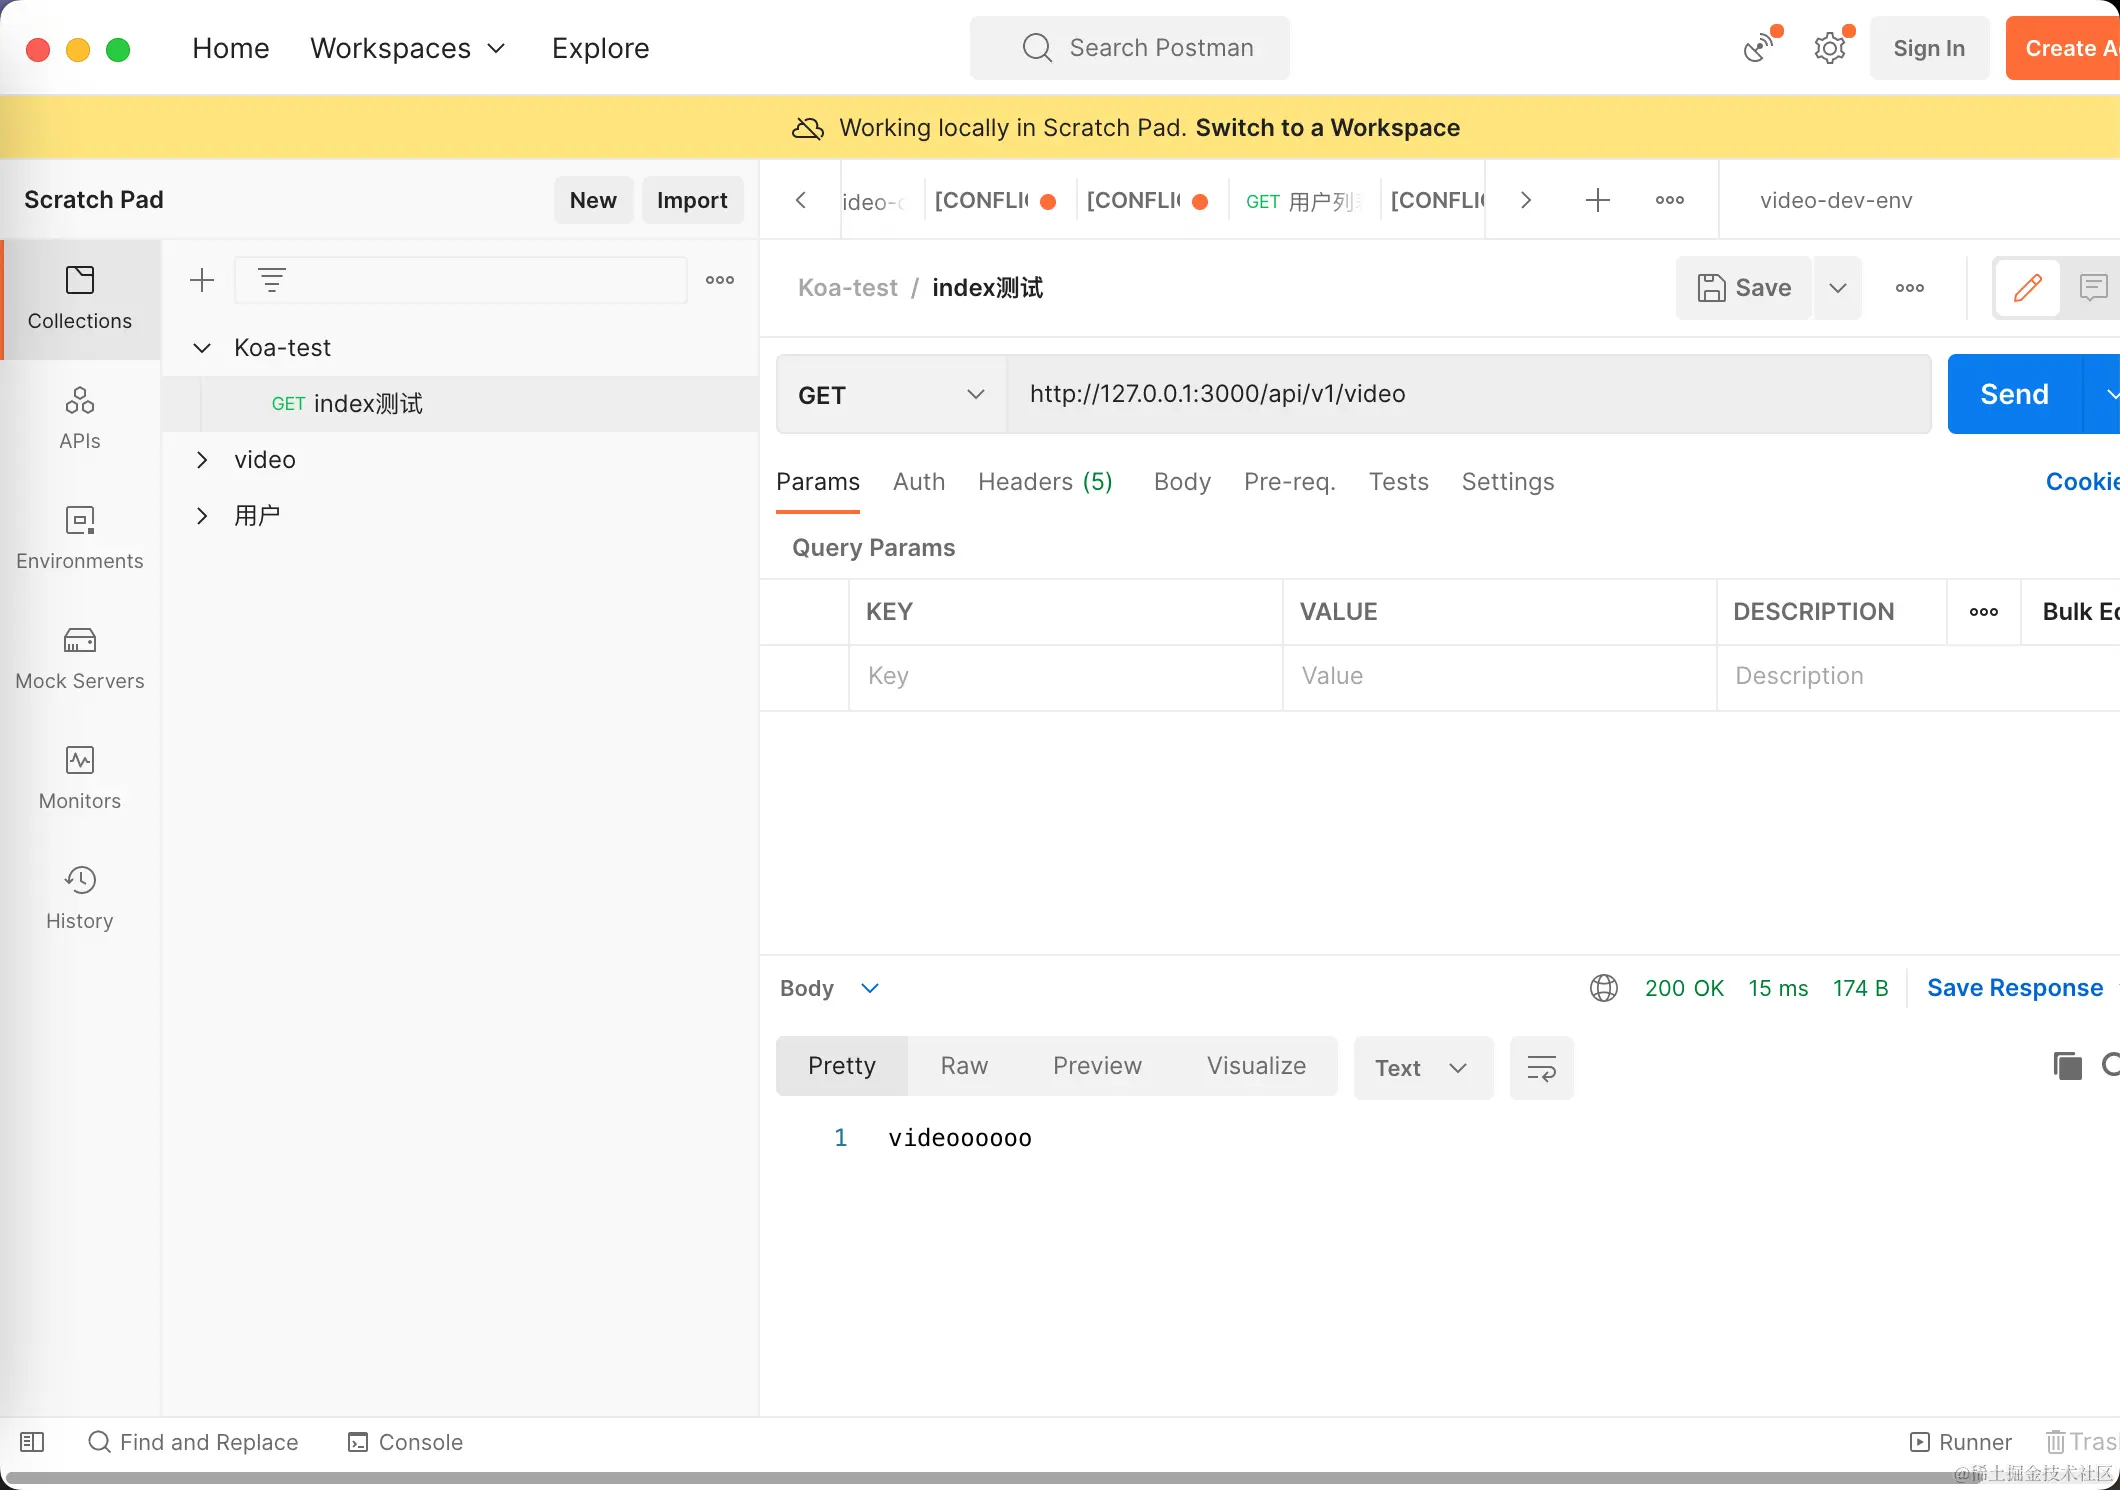2120x1490 pixels.
Task: Open the comments pane icon
Action: coord(2092,288)
